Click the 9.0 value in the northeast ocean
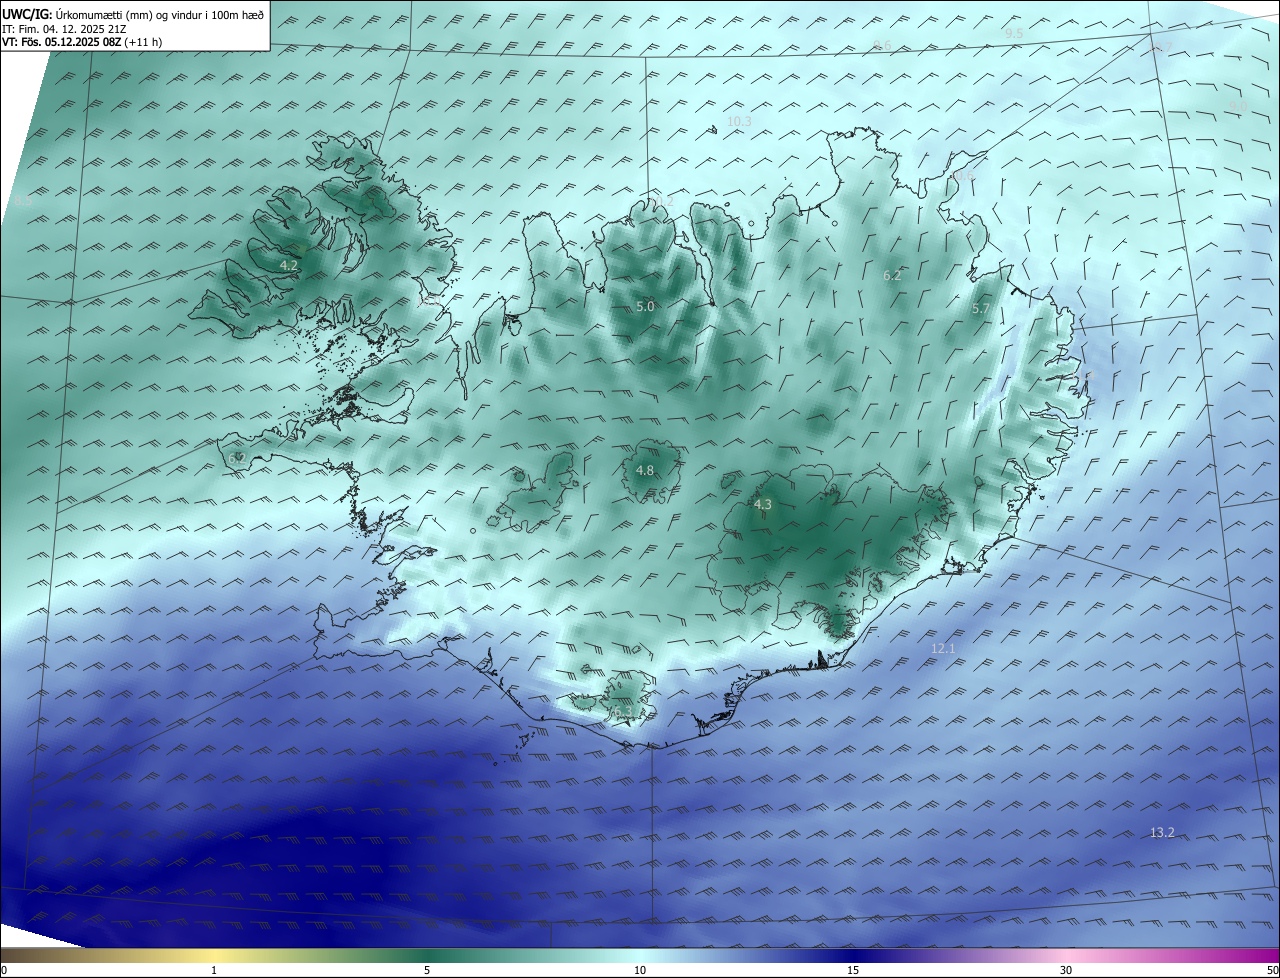The height and width of the screenshot is (978, 1280). [x=1238, y=106]
